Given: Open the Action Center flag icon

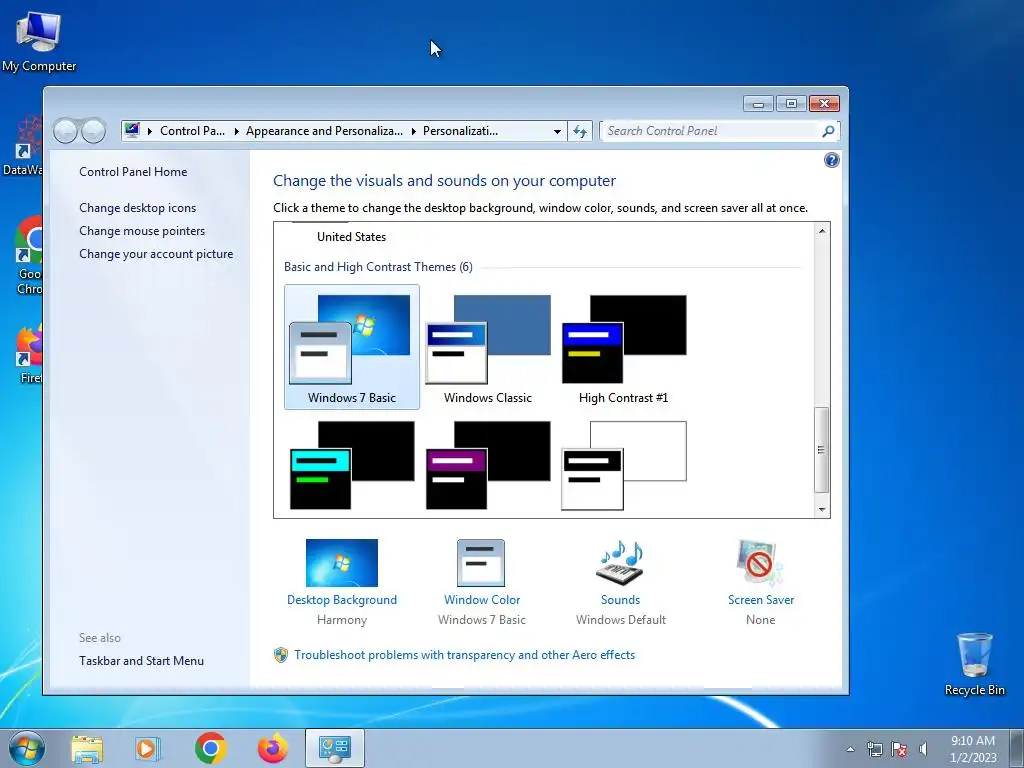Looking at the screenshot, I should click(x=899, y=749).
